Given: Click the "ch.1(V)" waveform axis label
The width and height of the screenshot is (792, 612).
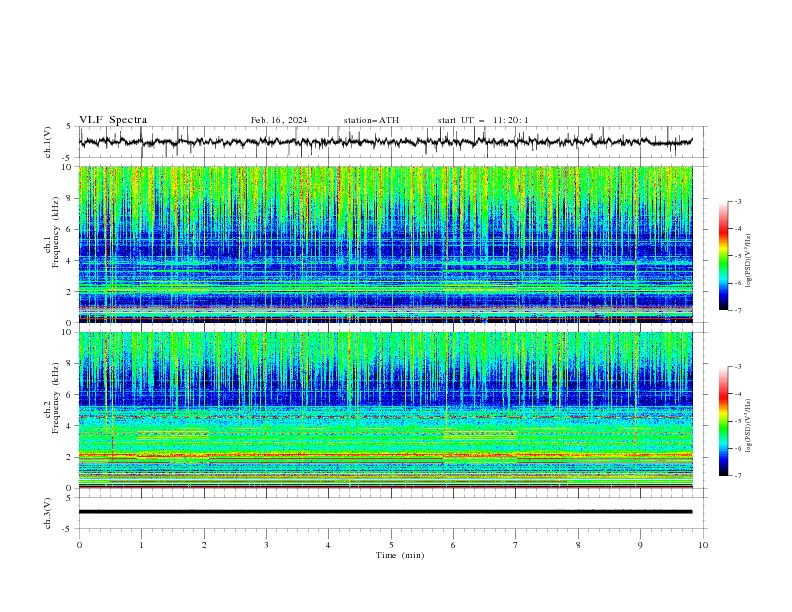Looking at the screenshot, I should point(48,142).
